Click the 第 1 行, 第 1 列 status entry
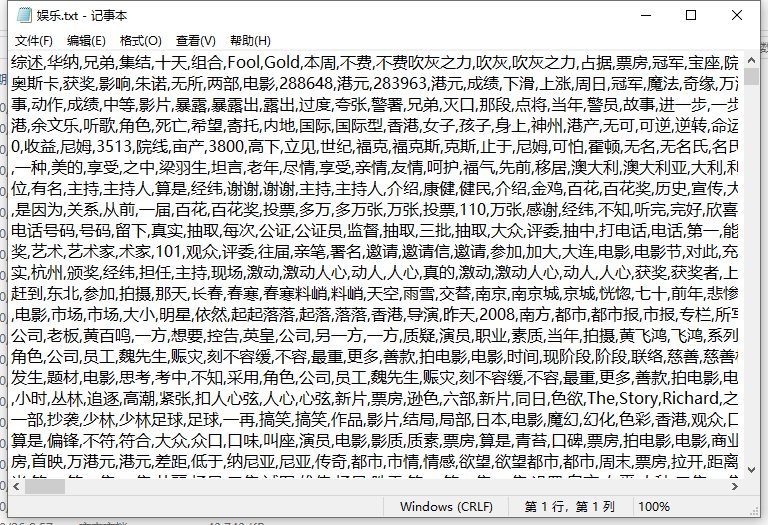 click(569, 506)
